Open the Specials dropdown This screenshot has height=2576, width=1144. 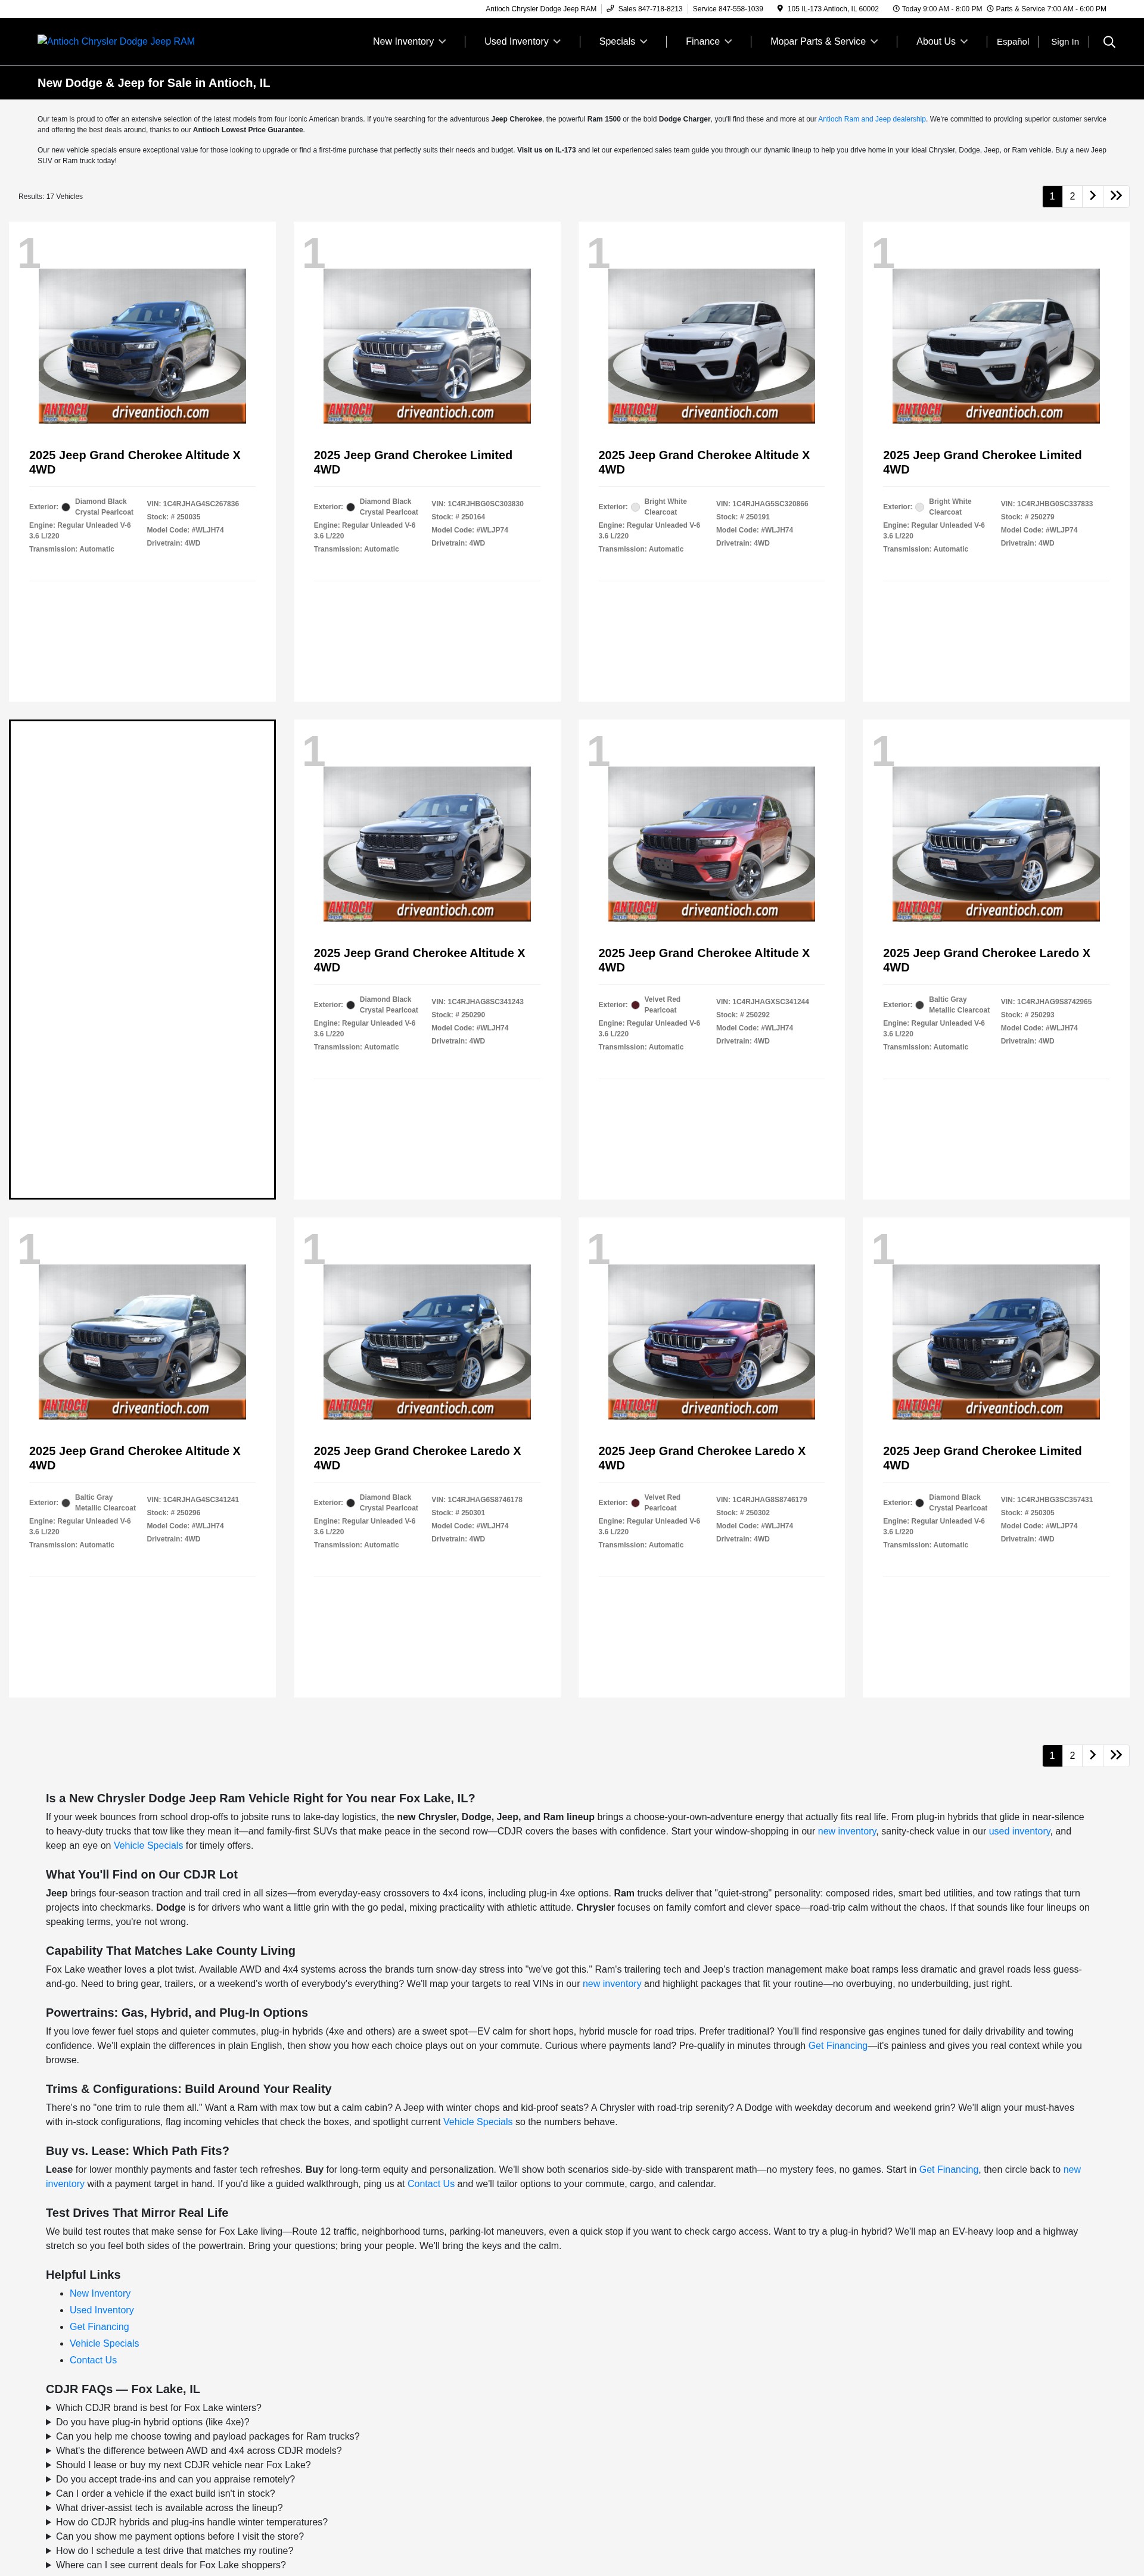pos(623,42)
